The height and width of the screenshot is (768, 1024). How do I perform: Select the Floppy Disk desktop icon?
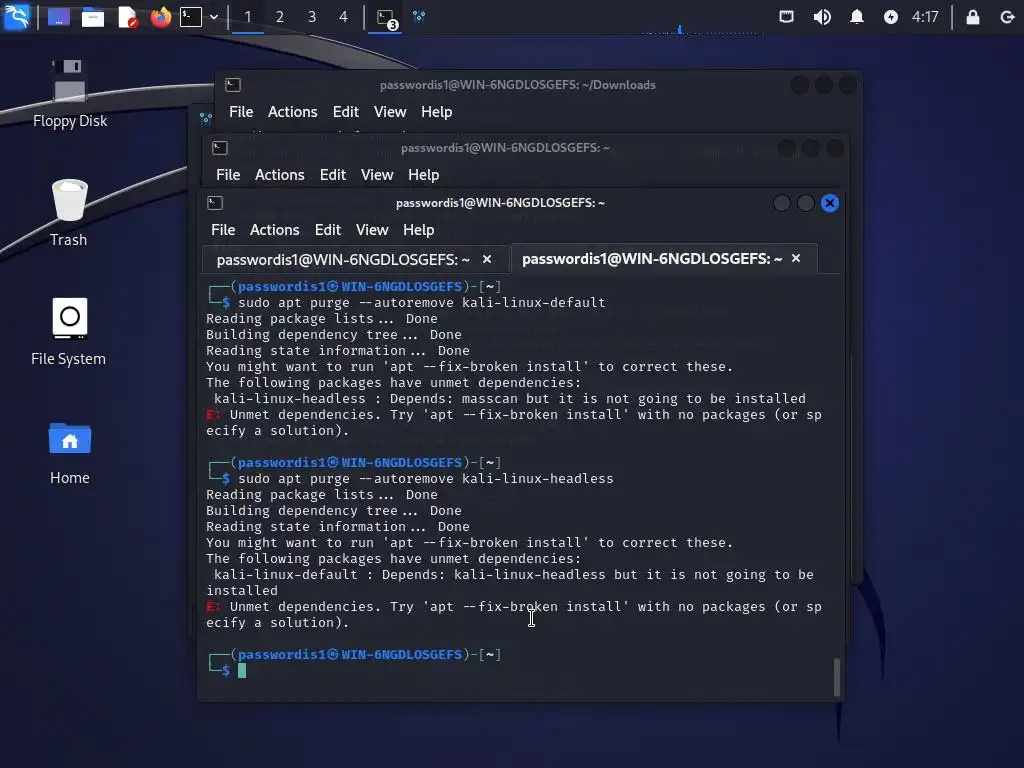coord(69,94)
